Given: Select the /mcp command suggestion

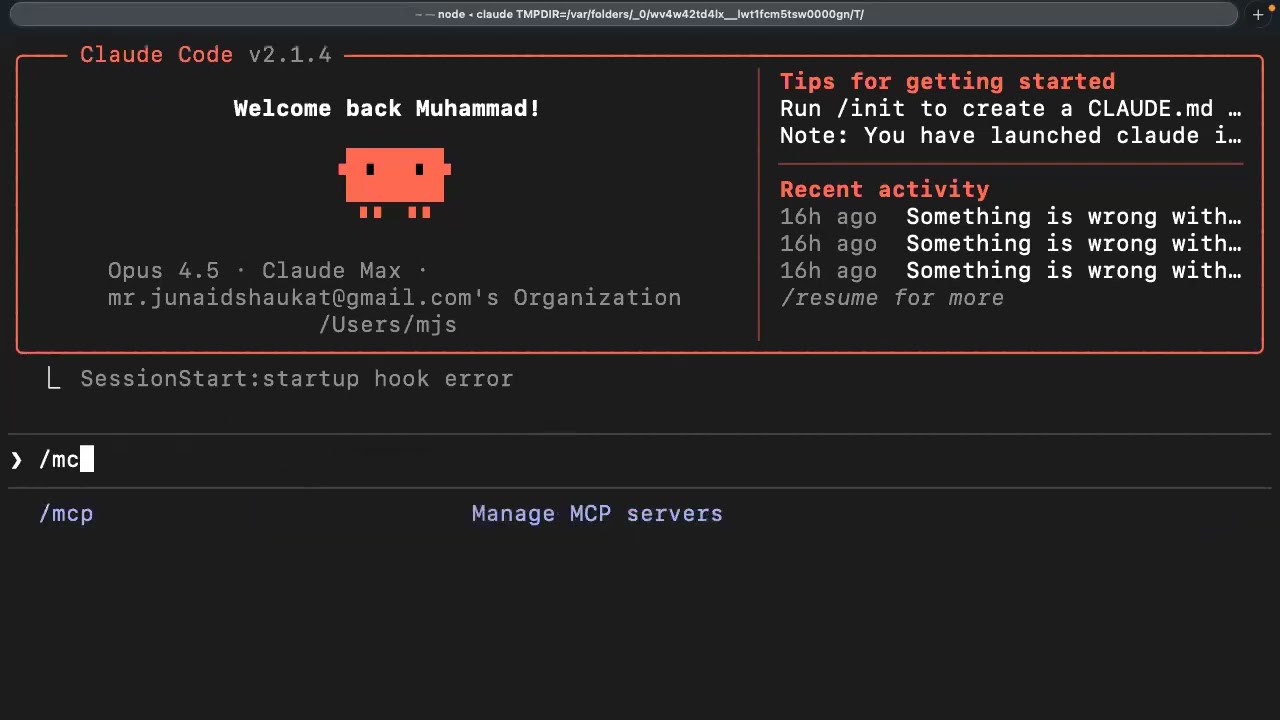Looking at the screenshot, I should [66, 514].
